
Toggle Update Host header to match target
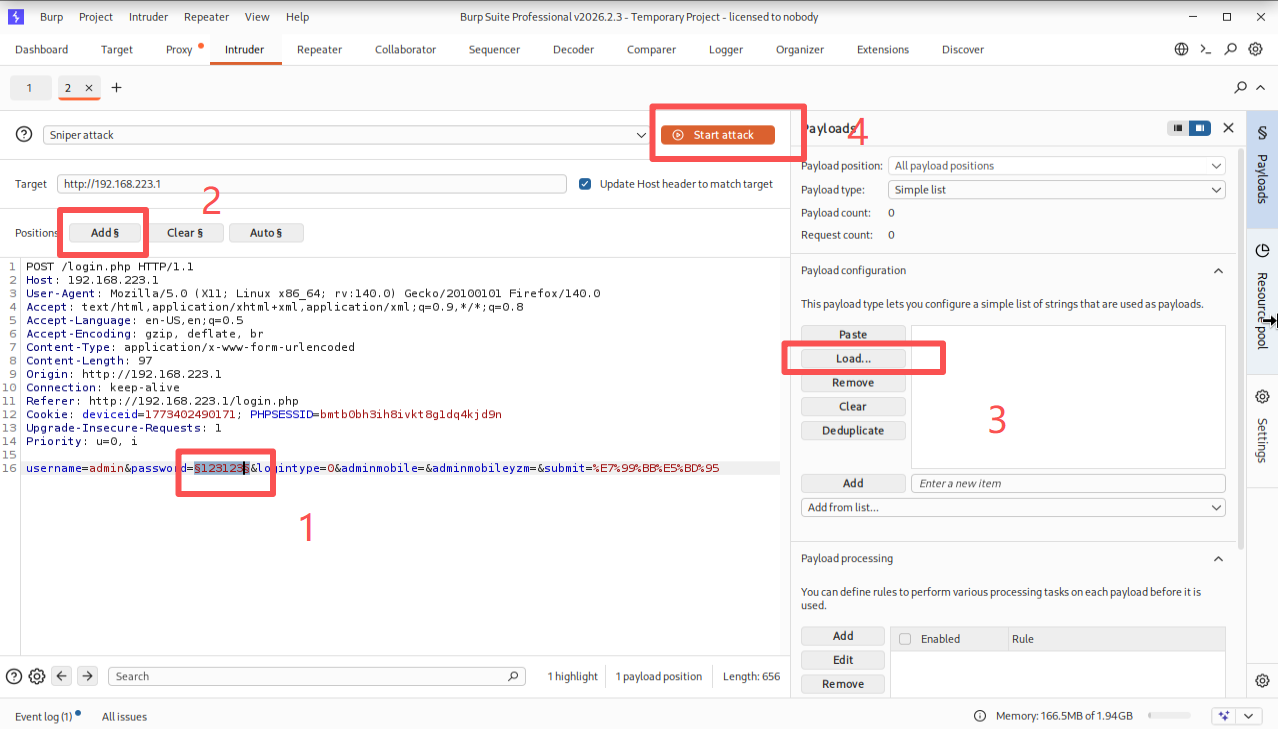586,184
